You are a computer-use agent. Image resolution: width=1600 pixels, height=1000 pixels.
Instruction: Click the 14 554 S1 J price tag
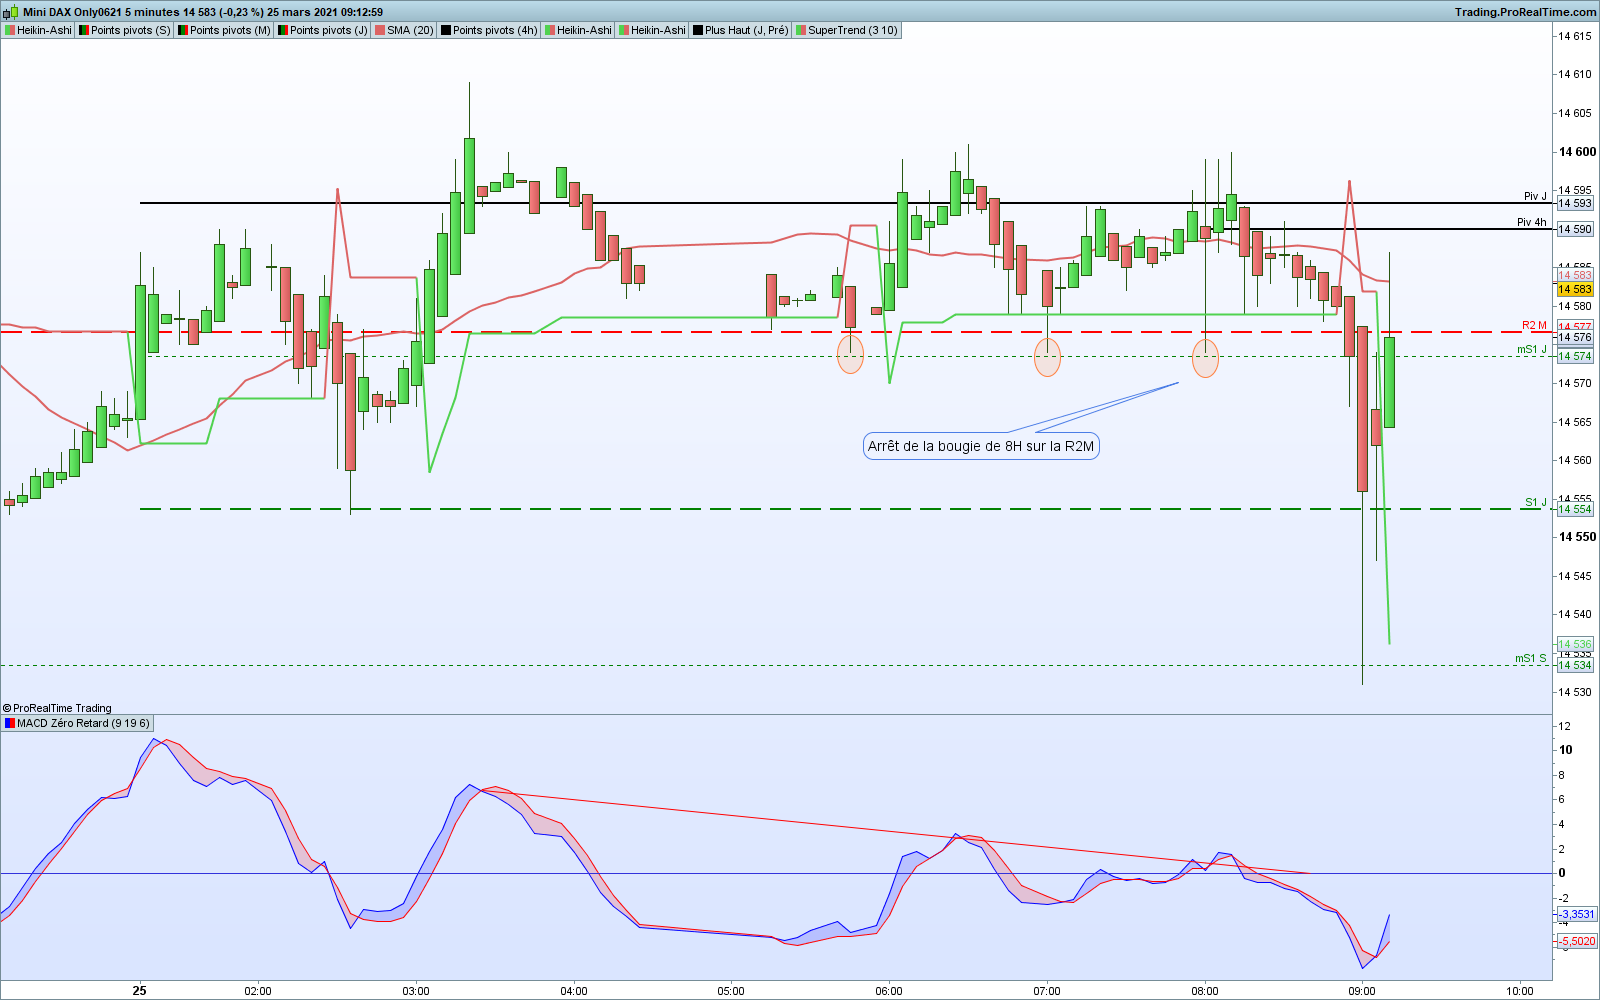click(x=1575, y=509)
